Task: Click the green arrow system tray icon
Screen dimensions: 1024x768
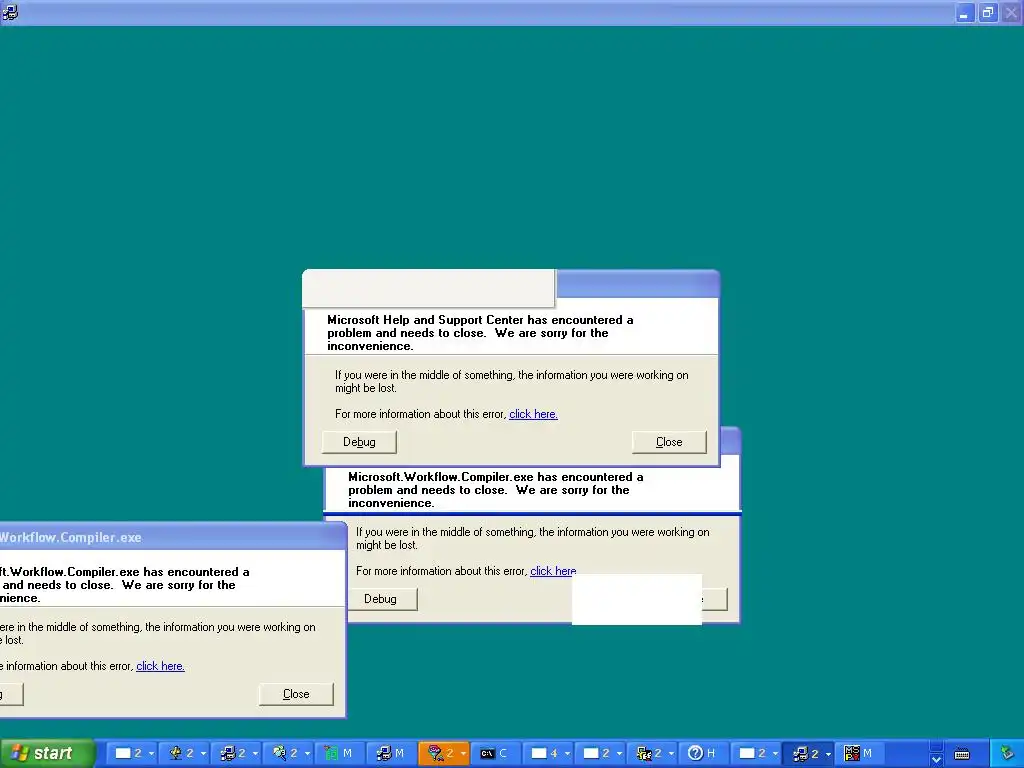Action: tap(1007, 754)
